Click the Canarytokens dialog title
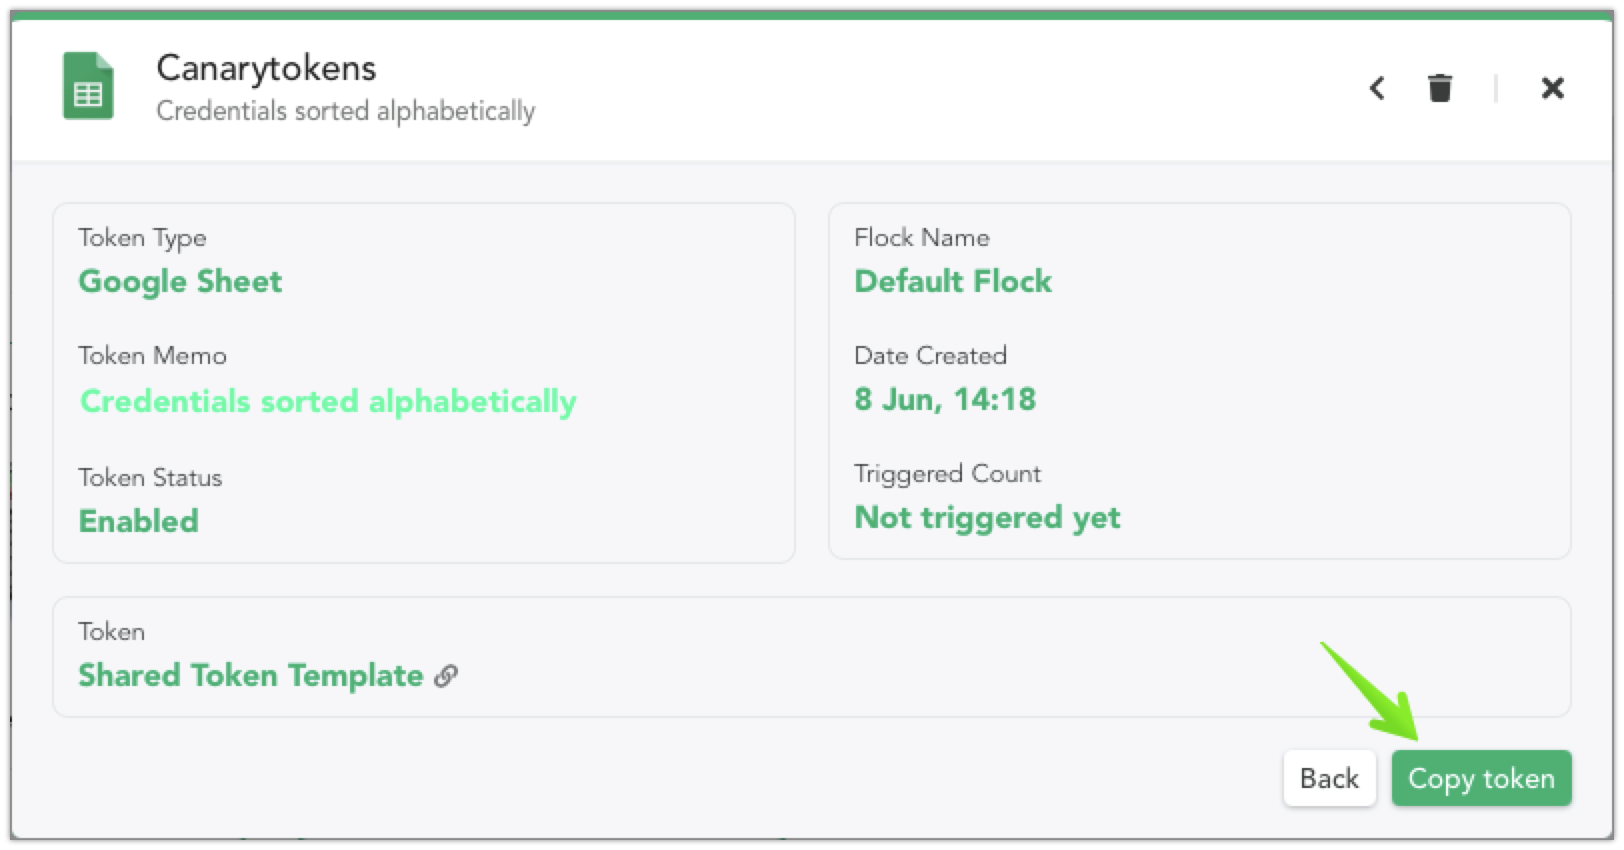 click(266, 68)
